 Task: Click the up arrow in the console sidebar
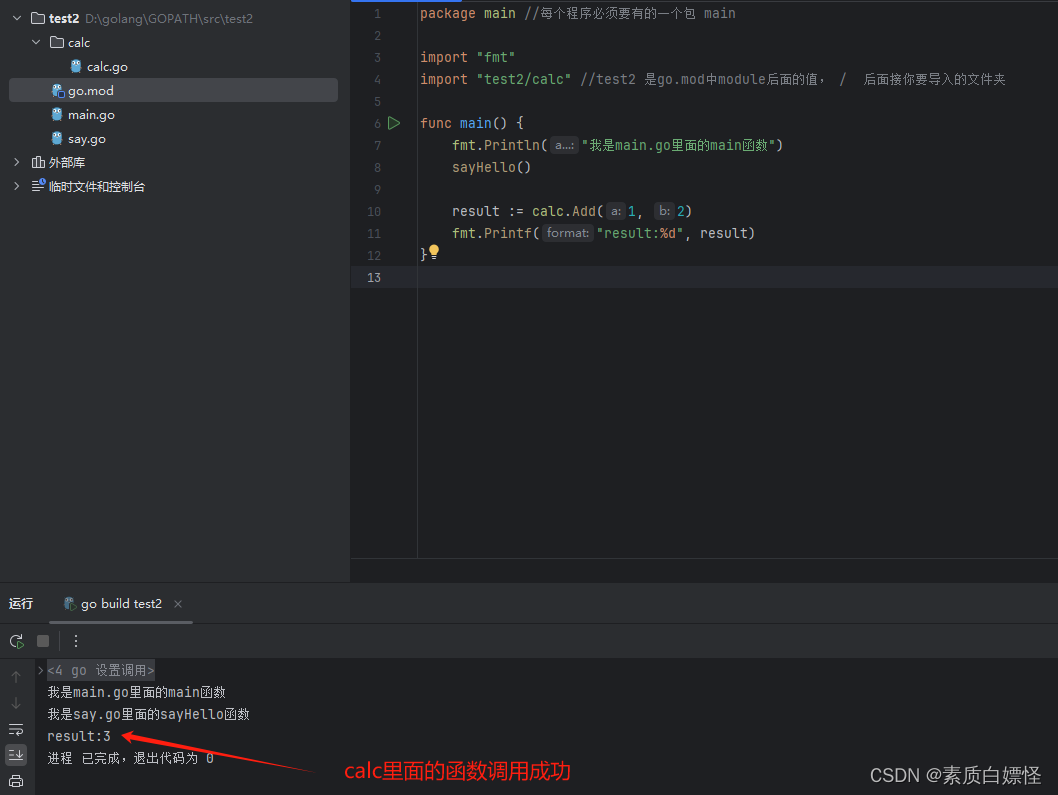tap(16, 677)
